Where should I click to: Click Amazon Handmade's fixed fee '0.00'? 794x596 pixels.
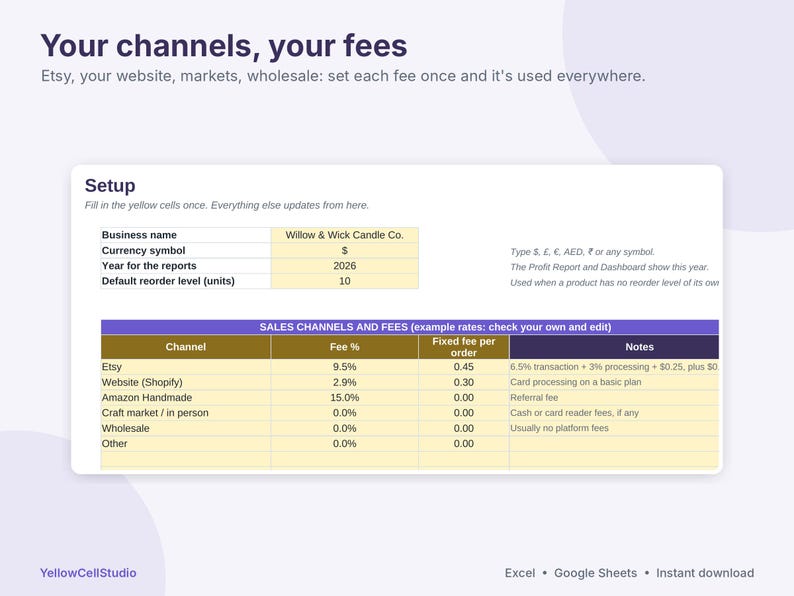[464, 398]
